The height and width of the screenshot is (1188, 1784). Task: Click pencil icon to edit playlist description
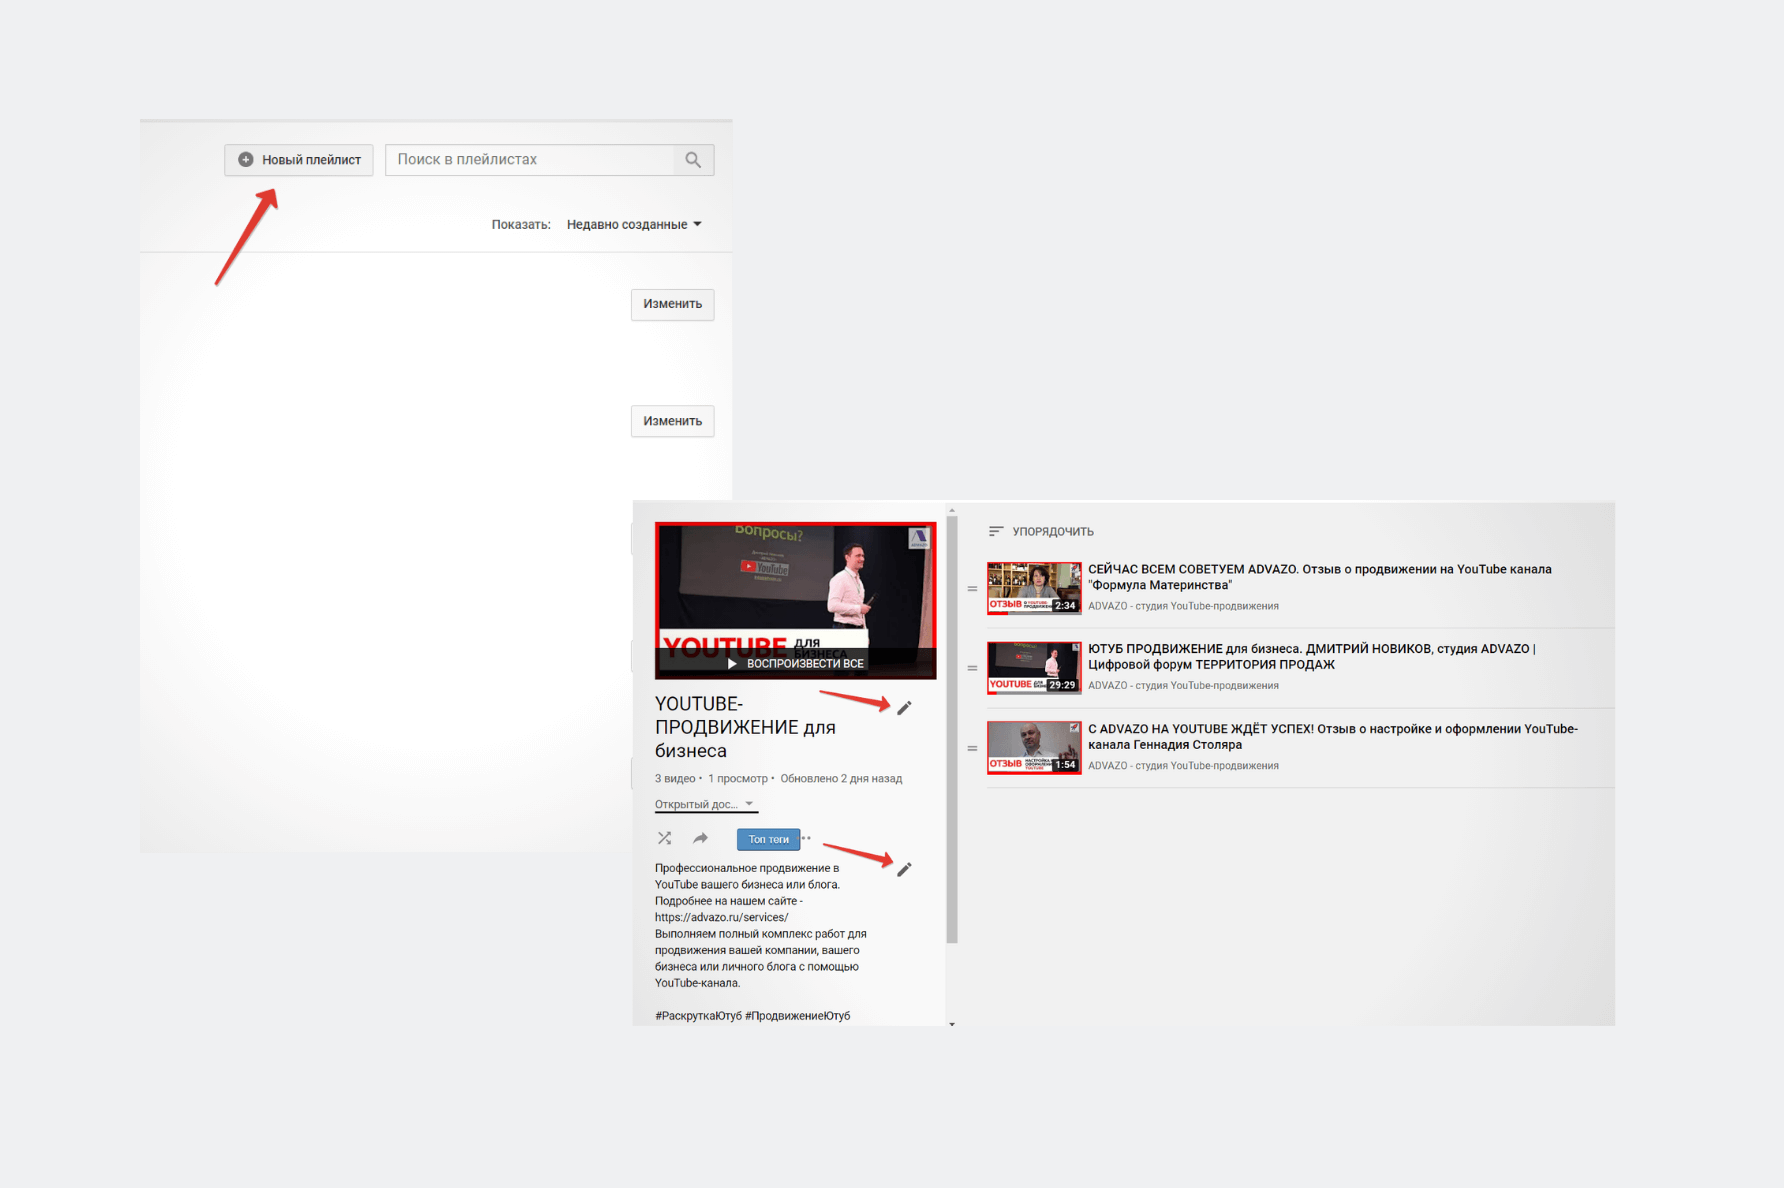point(904,869)
